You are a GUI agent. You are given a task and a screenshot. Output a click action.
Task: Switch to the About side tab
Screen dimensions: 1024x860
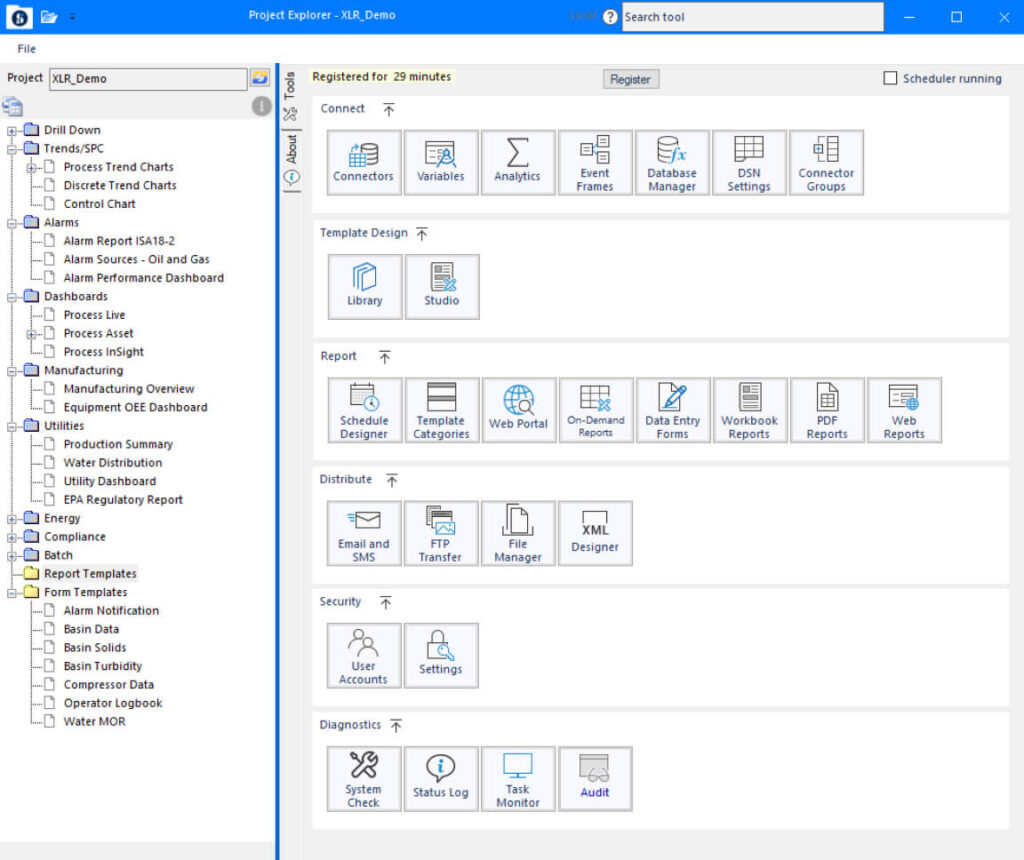point(291,150)
